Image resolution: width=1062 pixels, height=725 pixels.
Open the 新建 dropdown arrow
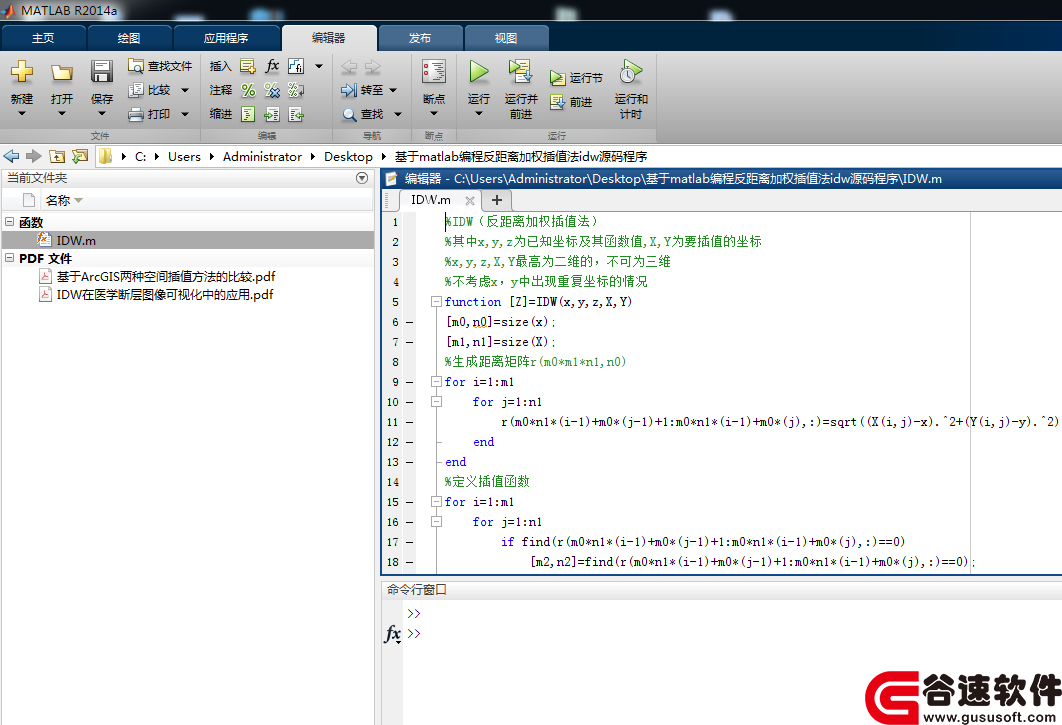point(22,113)
